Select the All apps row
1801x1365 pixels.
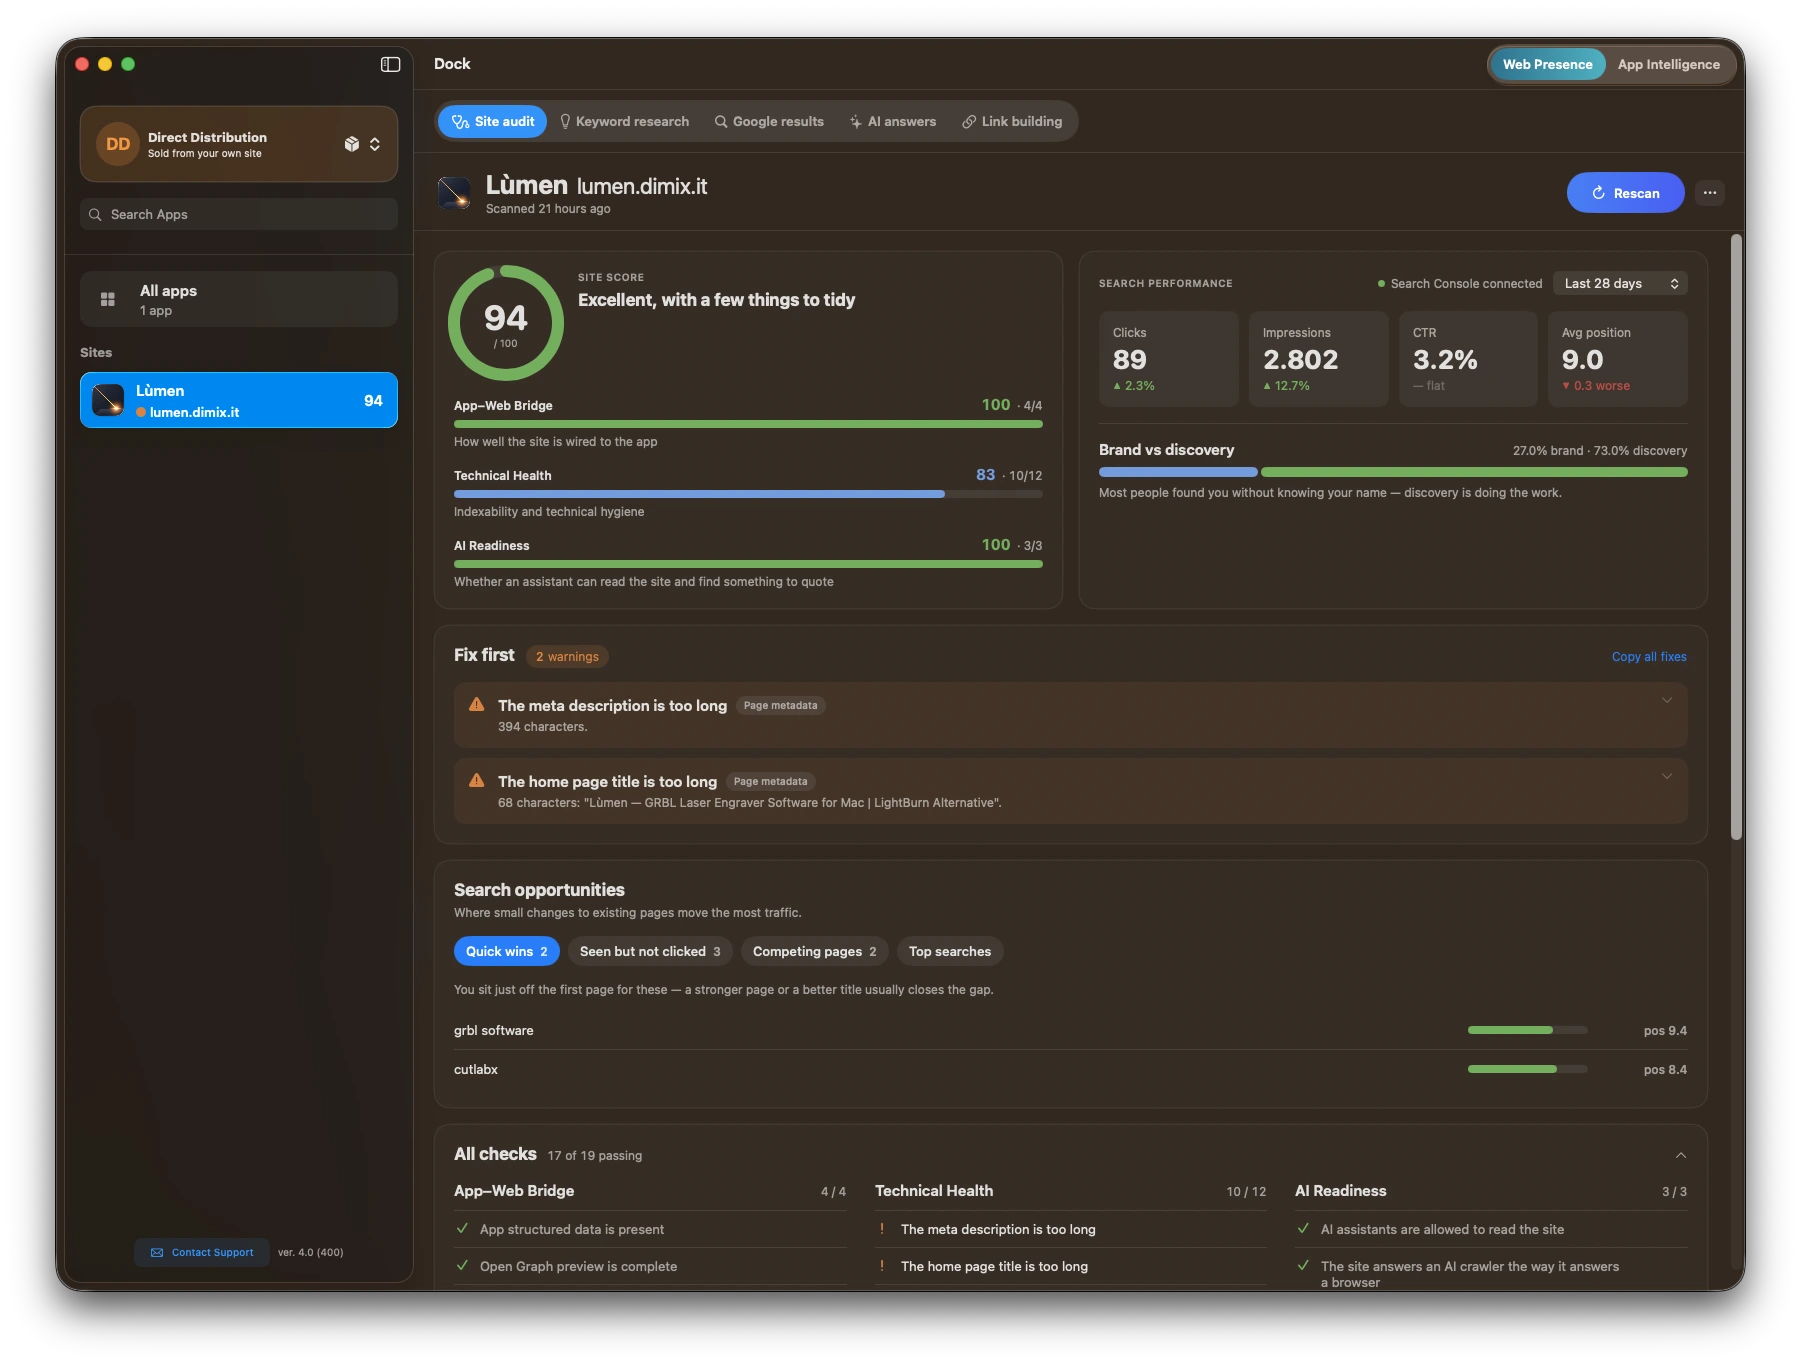[x=239, y=299]
